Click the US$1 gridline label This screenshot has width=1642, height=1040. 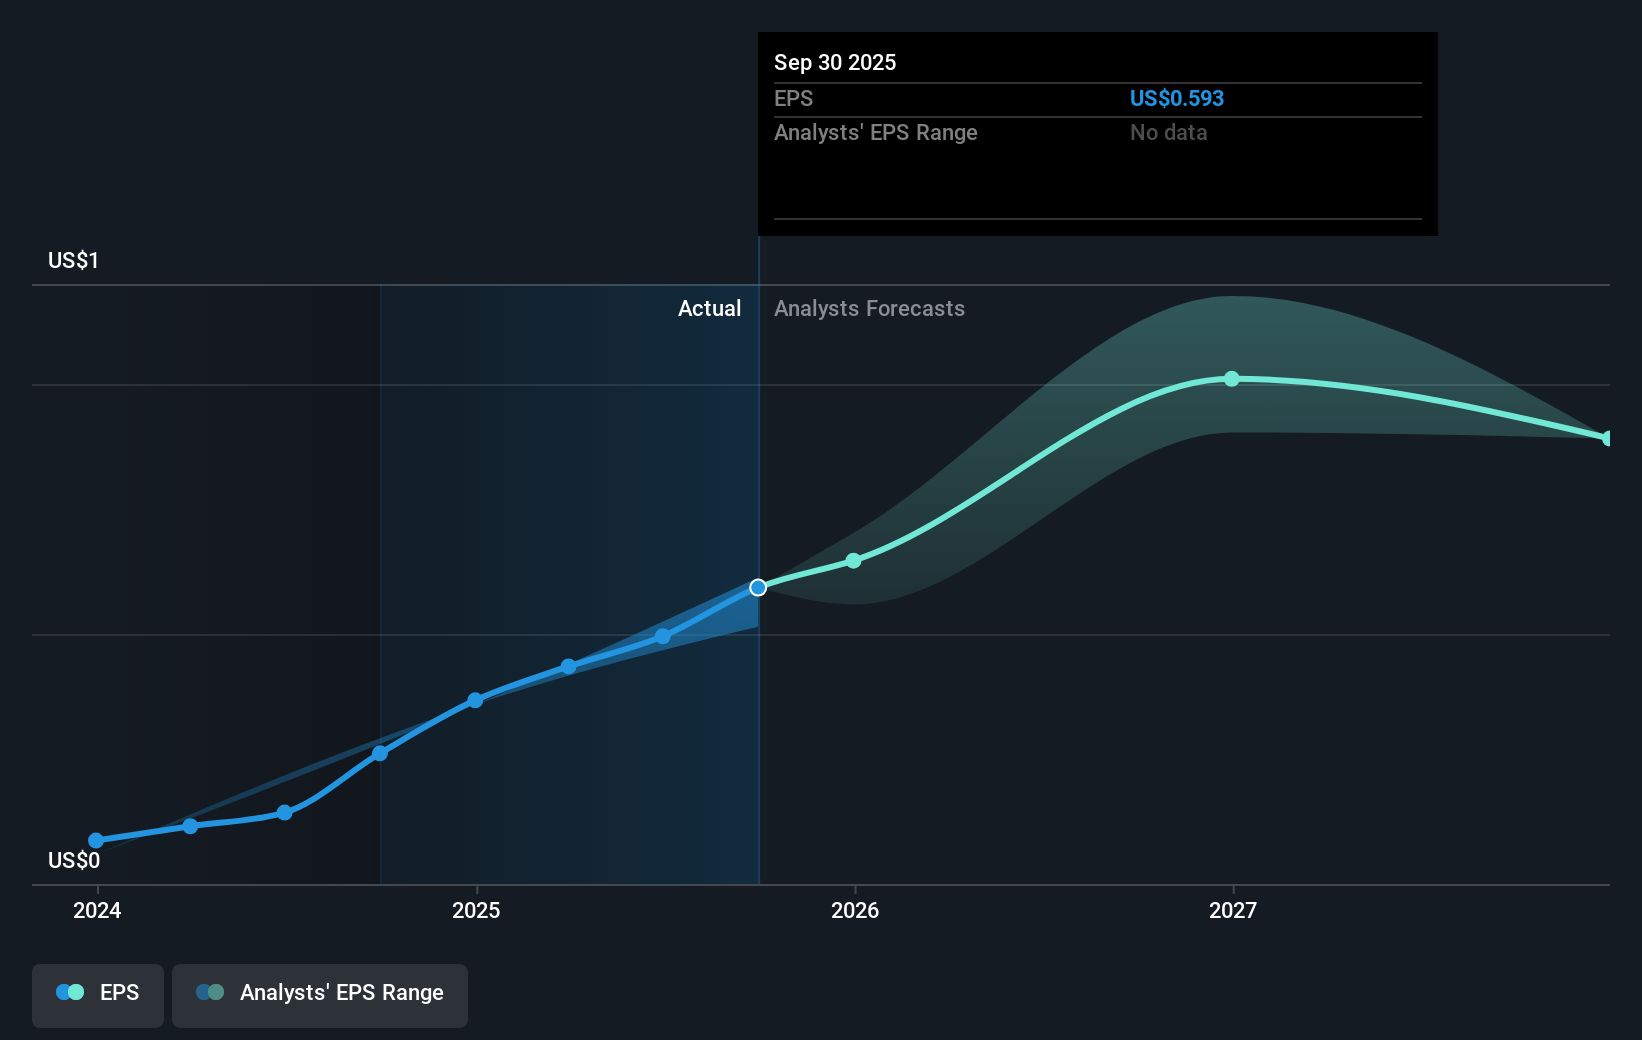(x=71, y=259)
